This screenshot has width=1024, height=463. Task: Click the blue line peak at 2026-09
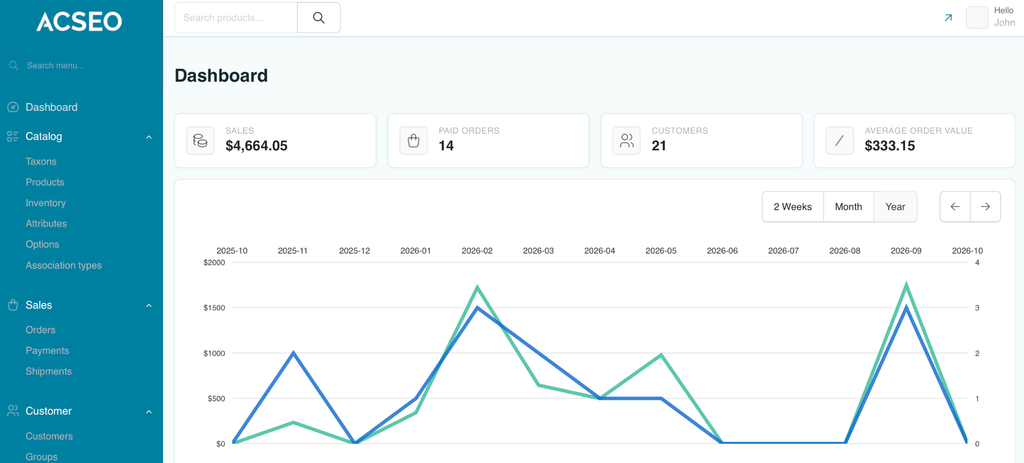[906, 307]
